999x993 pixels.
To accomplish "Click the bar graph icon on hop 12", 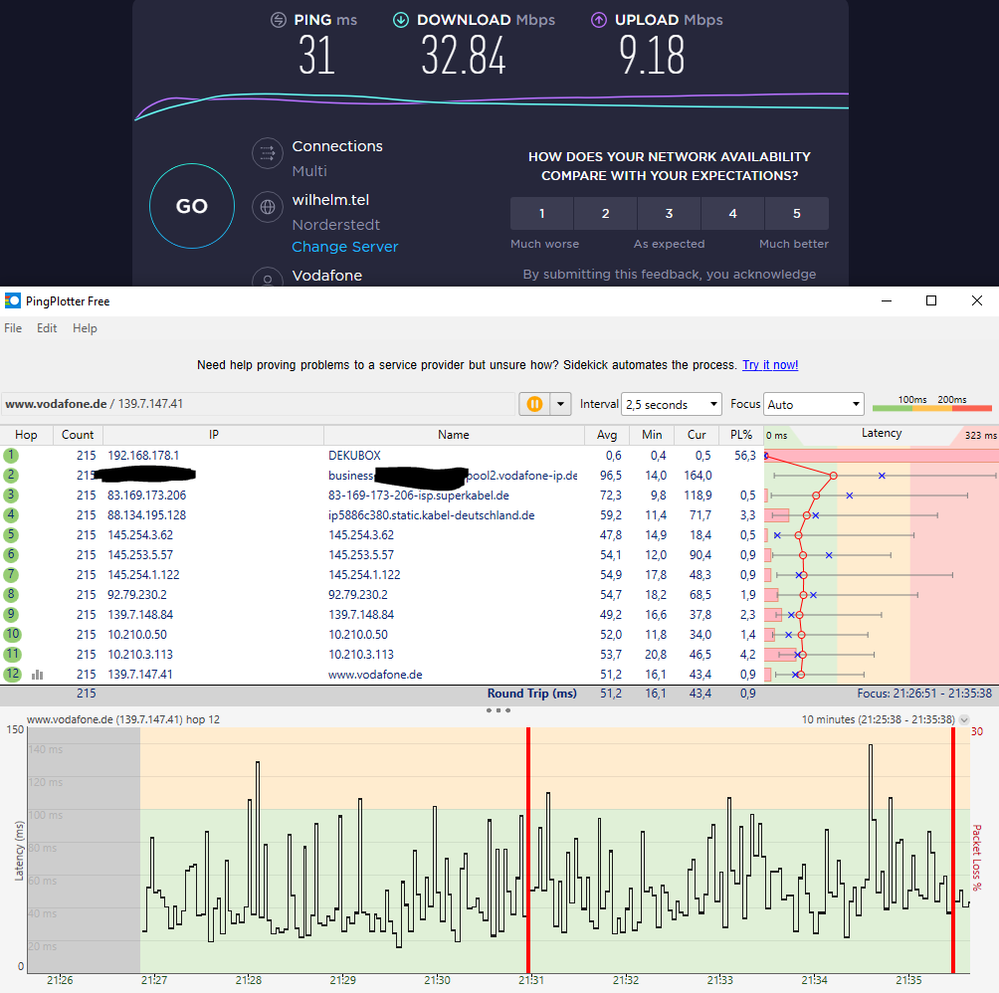I will tap(38, 675).
